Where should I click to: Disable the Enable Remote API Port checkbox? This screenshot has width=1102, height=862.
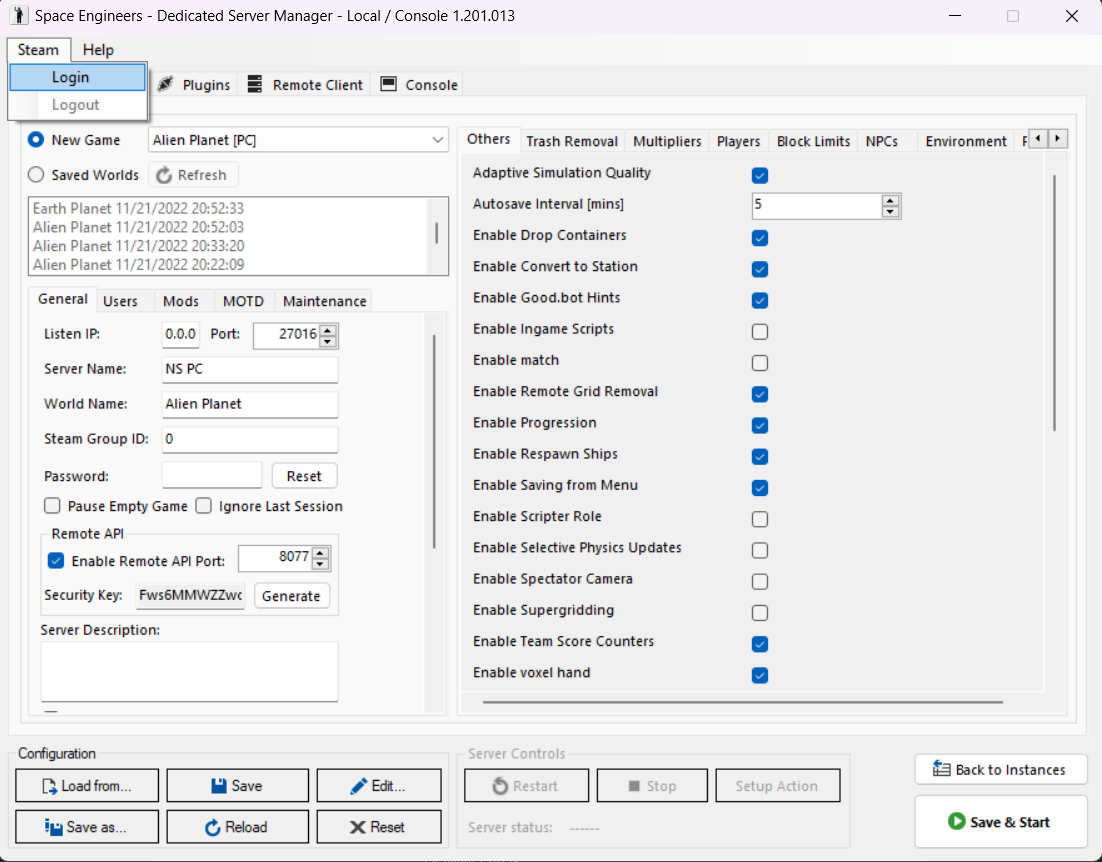[x=56, y=561]
